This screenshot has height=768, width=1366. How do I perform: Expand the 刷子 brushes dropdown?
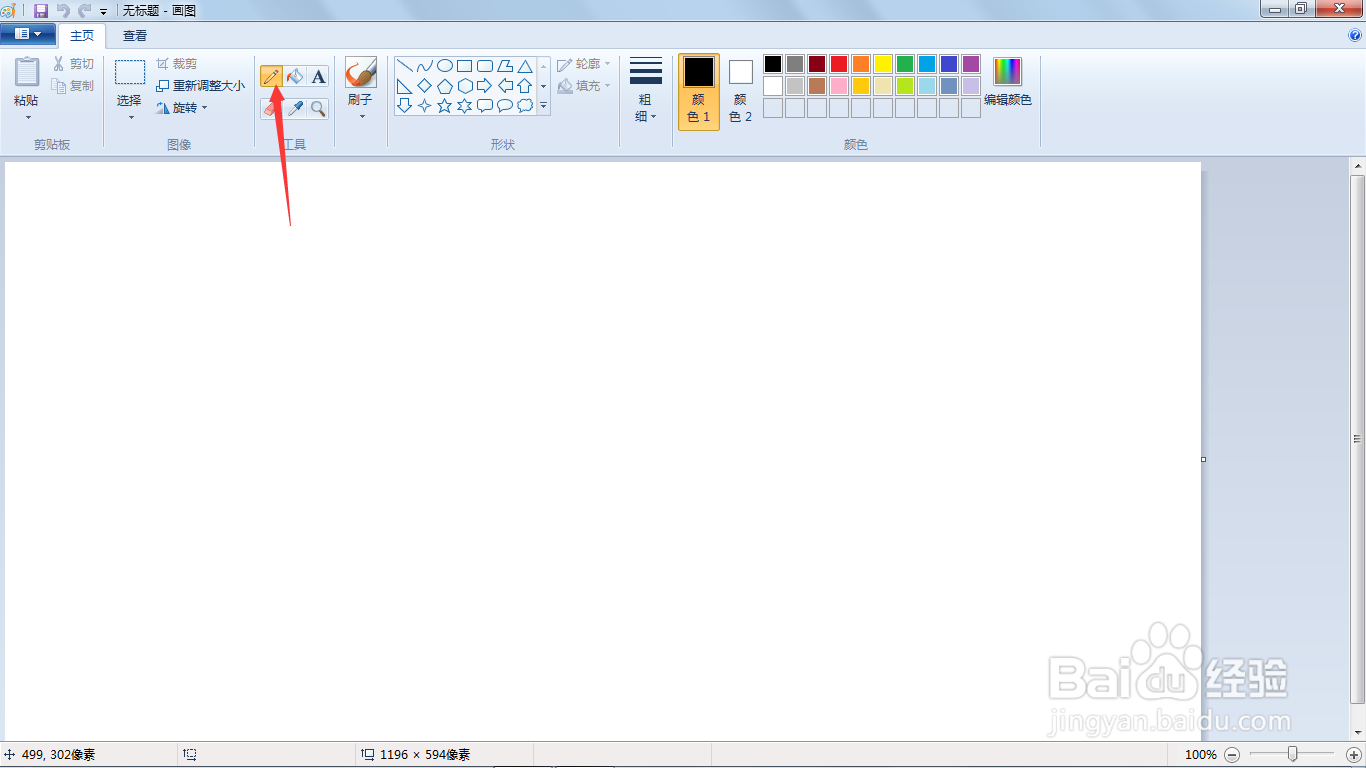click(361, 116)
